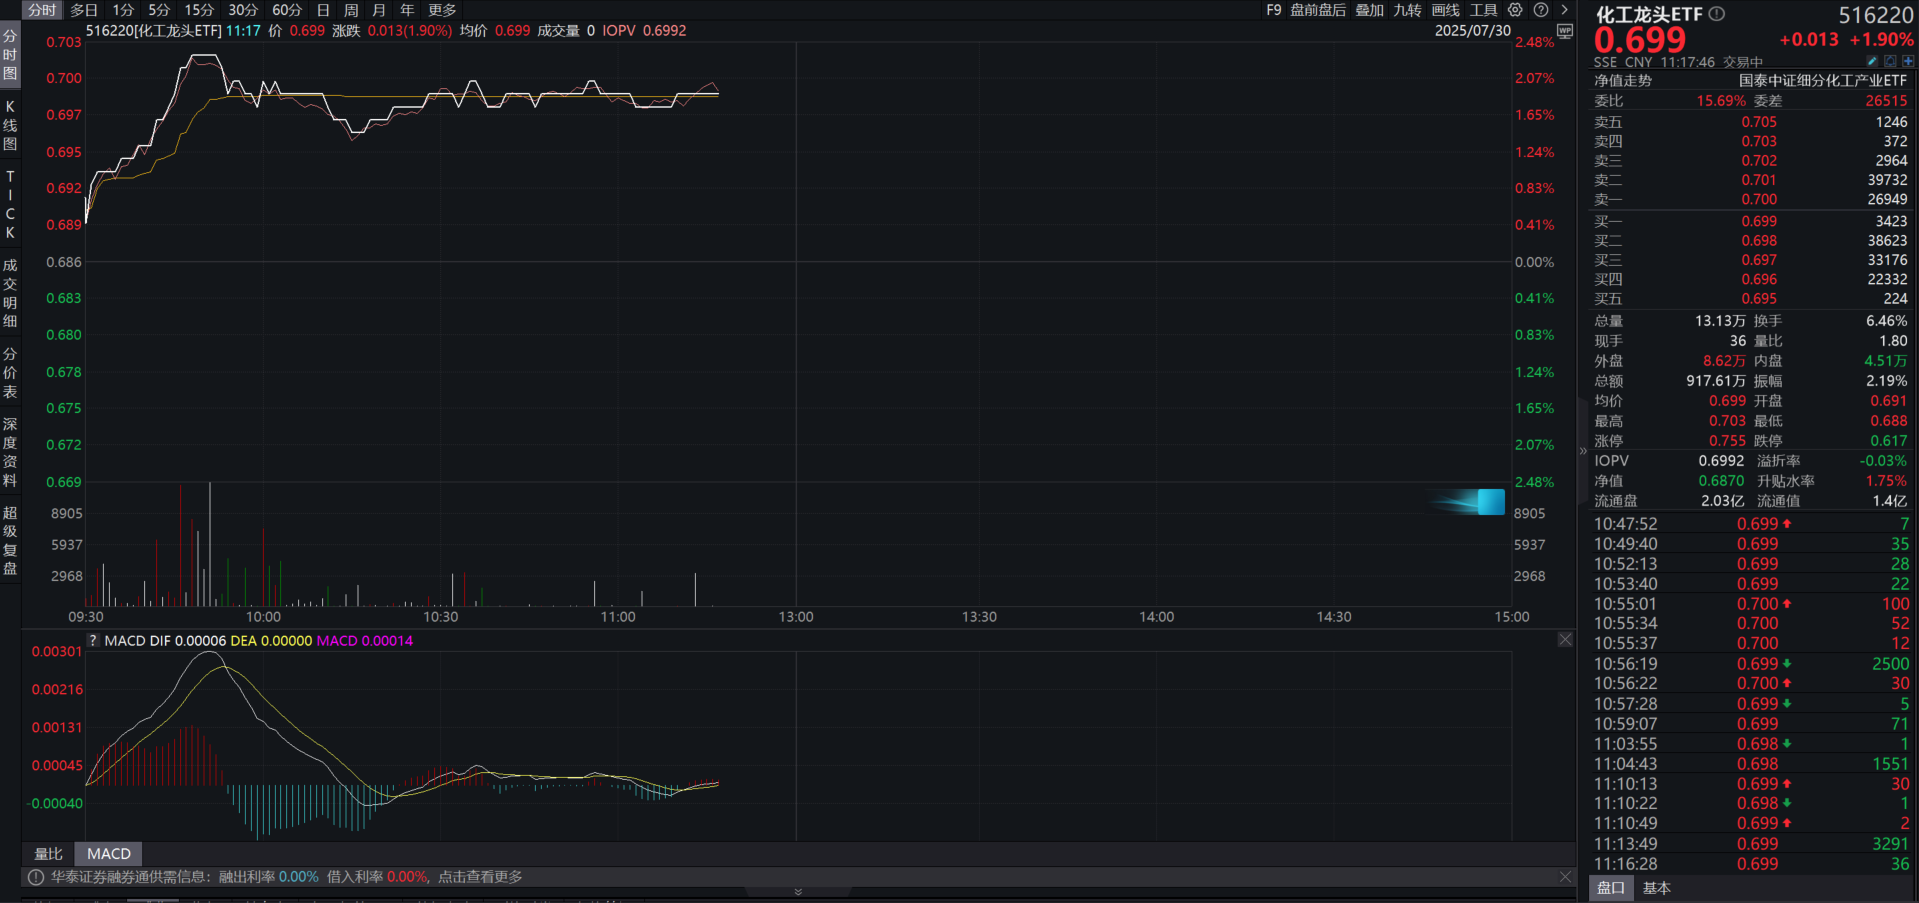Switch to the 基本 tab
This screenshot has height=903, width=1919.
coord(1657,888)
